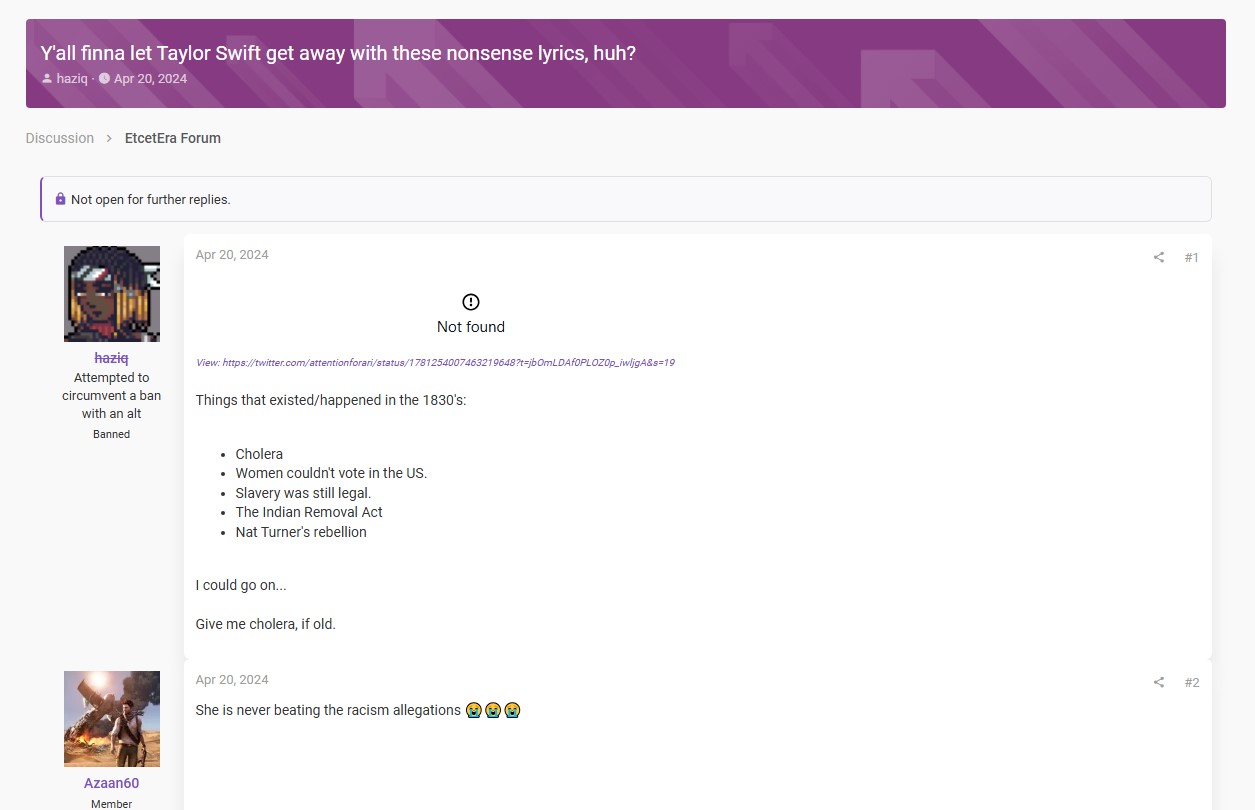Click "Attempted to circumvent a ban with an alt" text
The height and width of the screenshot is (810, 1255).
(x=112, y=396)
